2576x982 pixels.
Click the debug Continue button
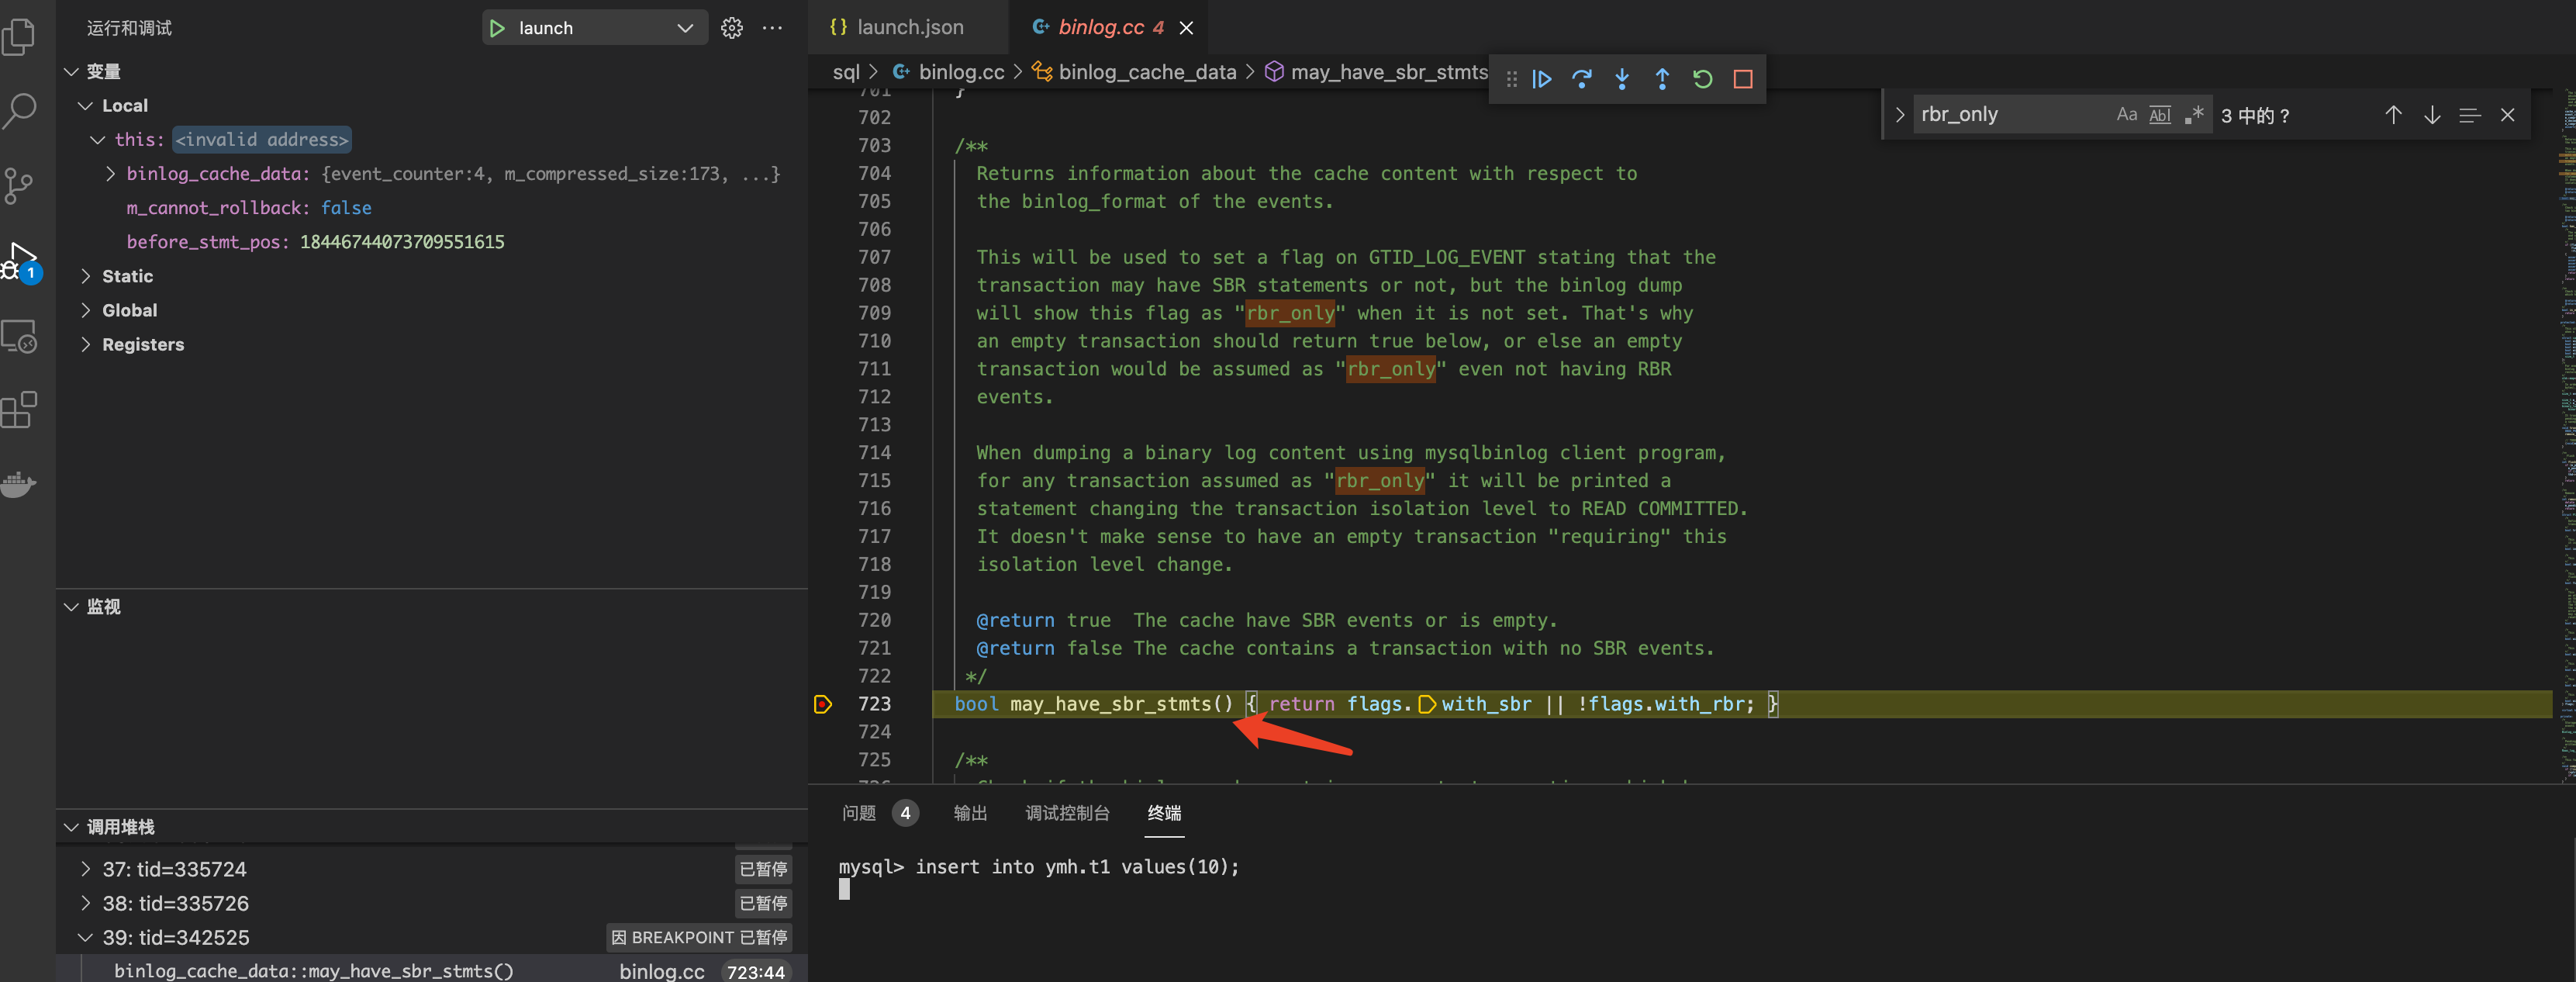(1541, 79)
